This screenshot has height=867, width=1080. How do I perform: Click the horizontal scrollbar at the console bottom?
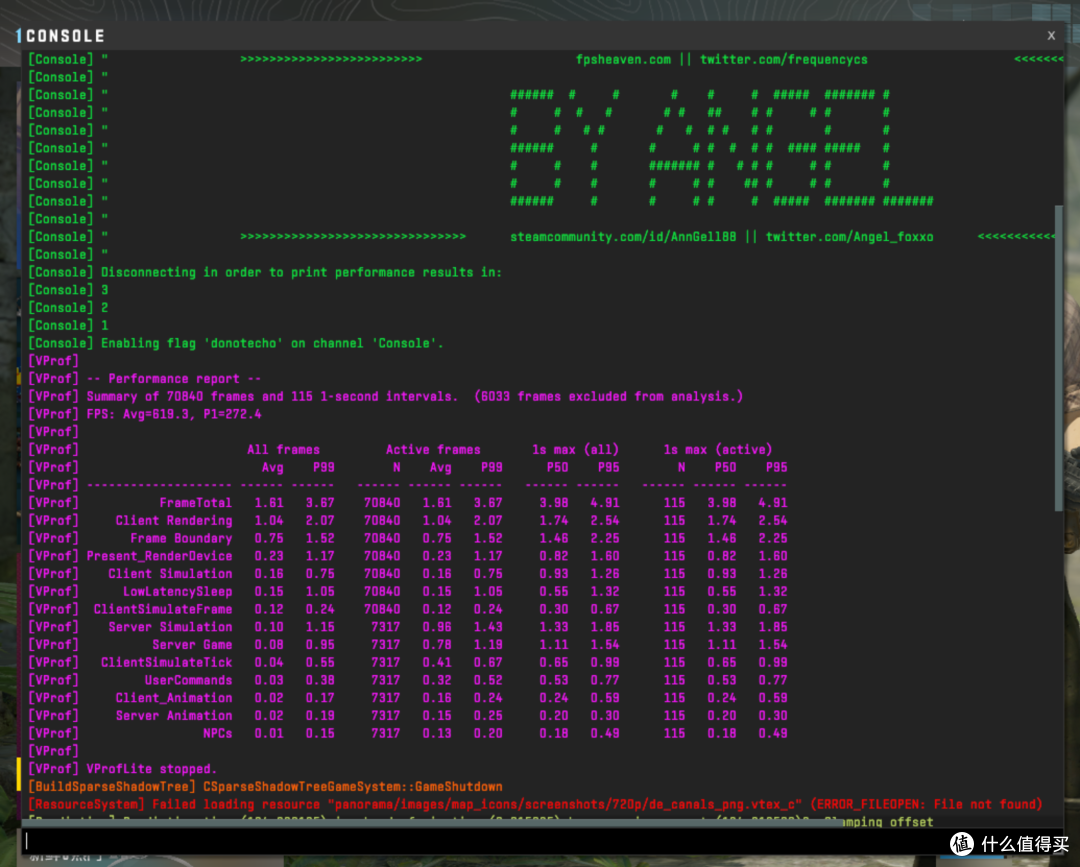click(434, 822)
